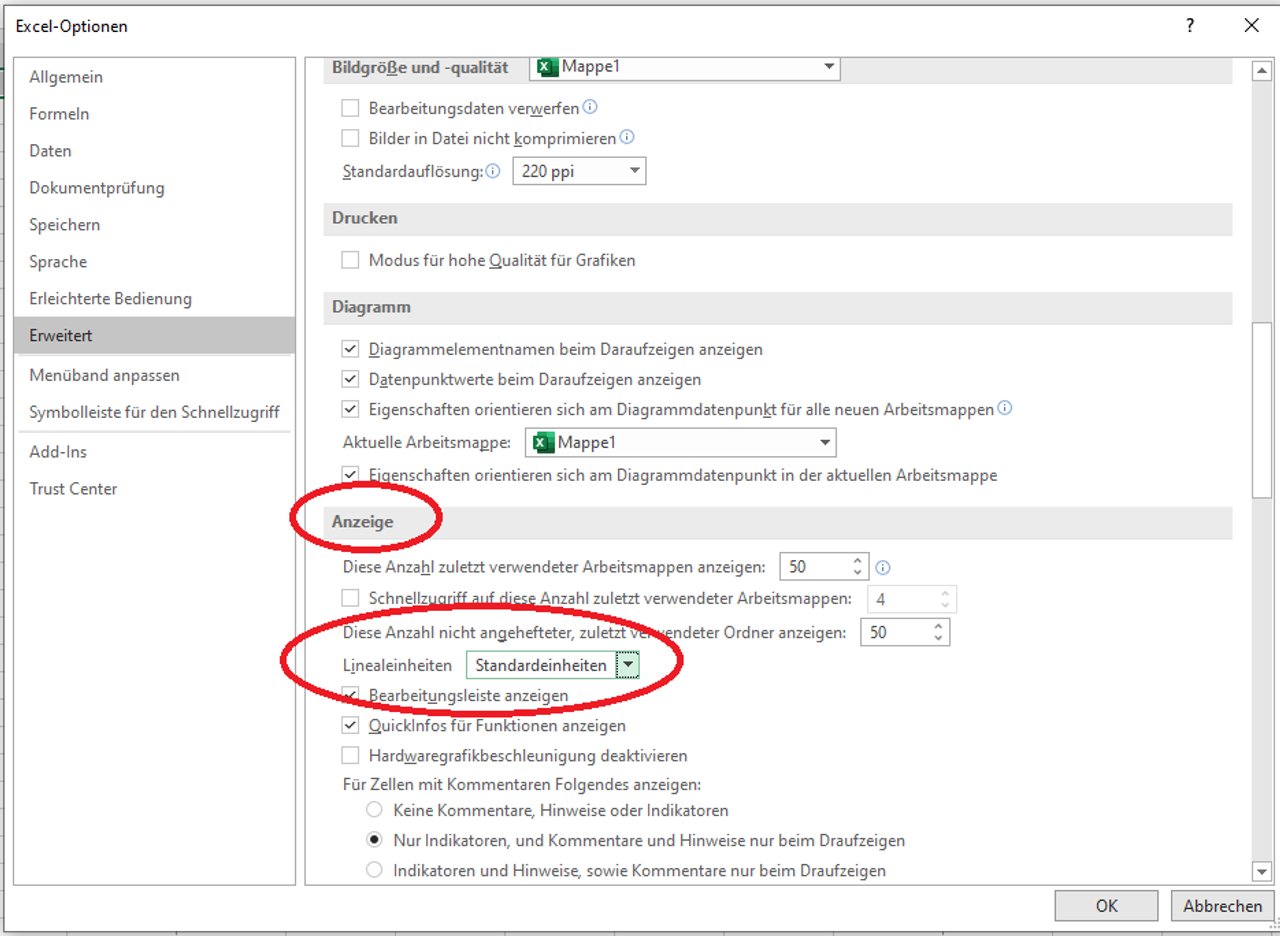This screenshot has height=936, width=1280.
Task: Click Excel file icon in Aktuelle Arbeitsmappe combo
Action: 543,442
